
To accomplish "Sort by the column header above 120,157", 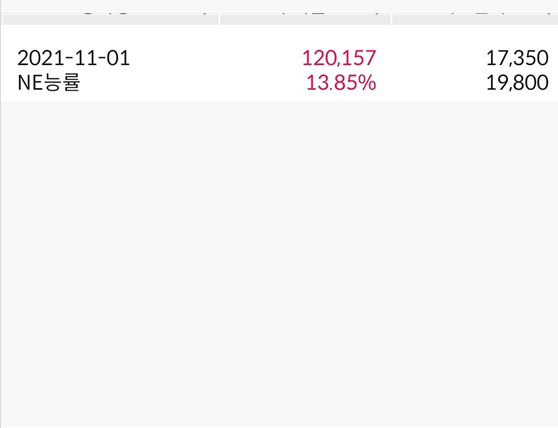I will (x=305, y=19).
